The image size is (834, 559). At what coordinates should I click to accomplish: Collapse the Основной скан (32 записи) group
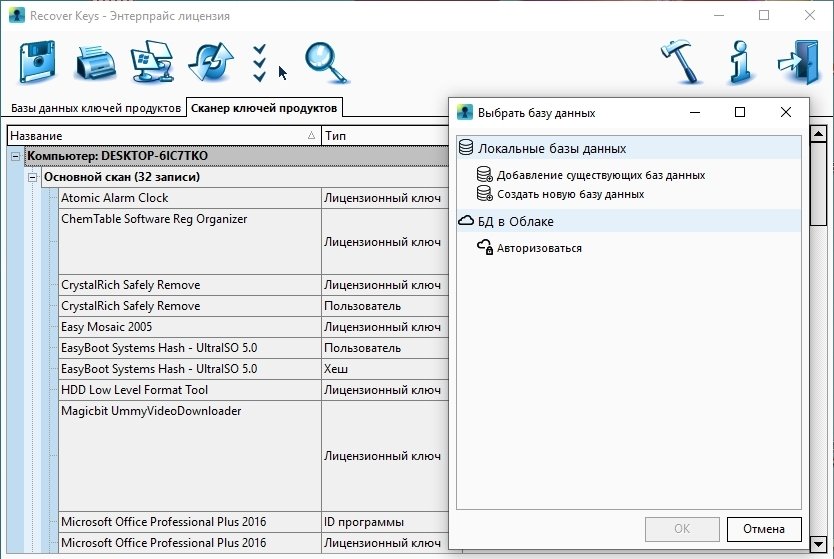click(32, 177)
